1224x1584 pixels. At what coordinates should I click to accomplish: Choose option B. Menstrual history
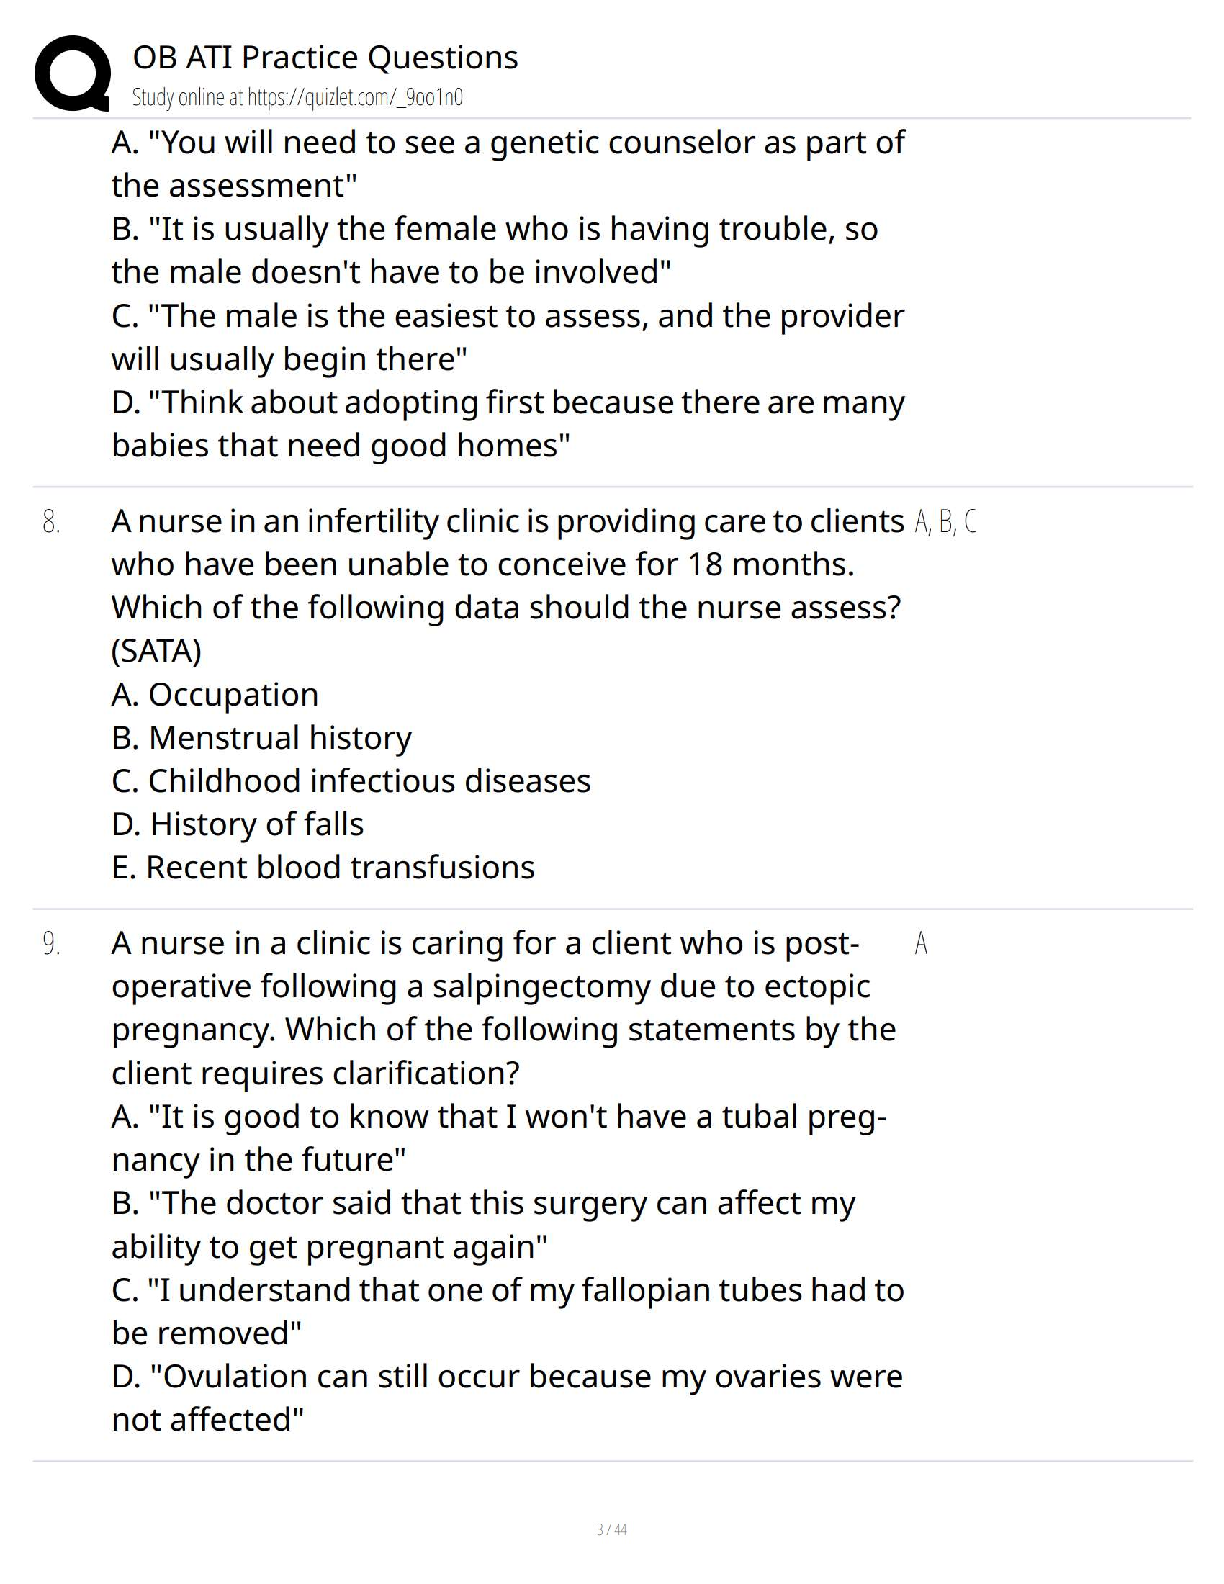pos(261,737)
